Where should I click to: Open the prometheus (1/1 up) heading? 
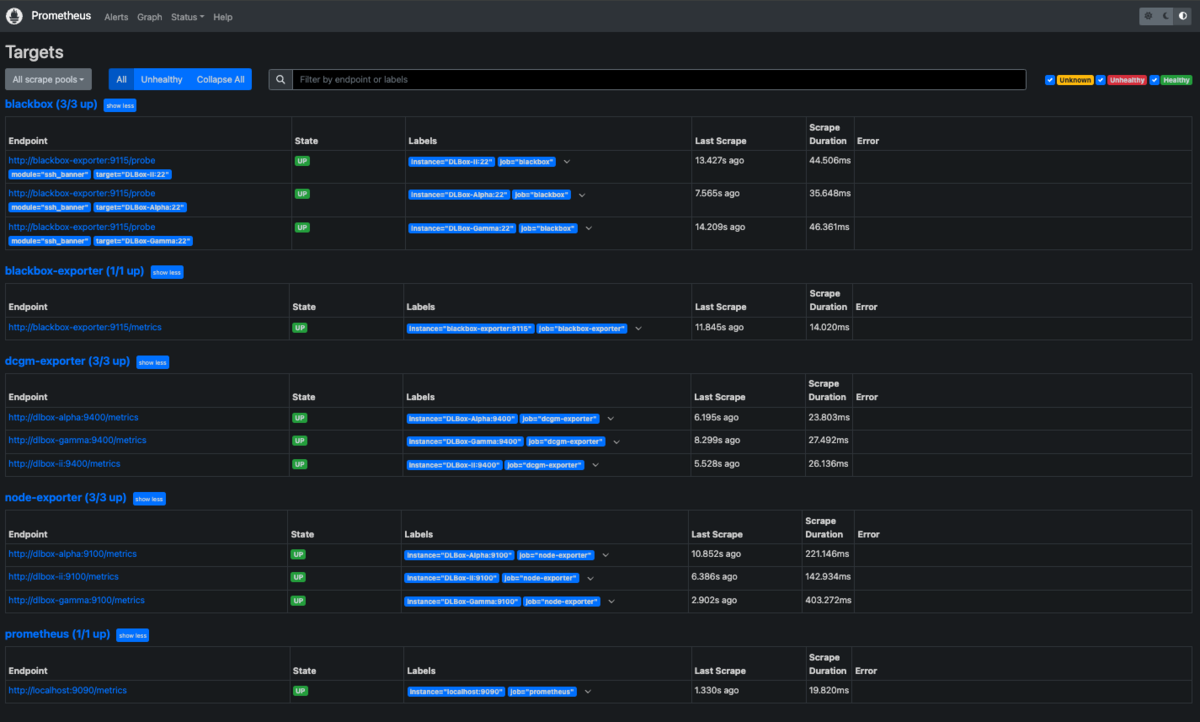(x=57, y=634)
